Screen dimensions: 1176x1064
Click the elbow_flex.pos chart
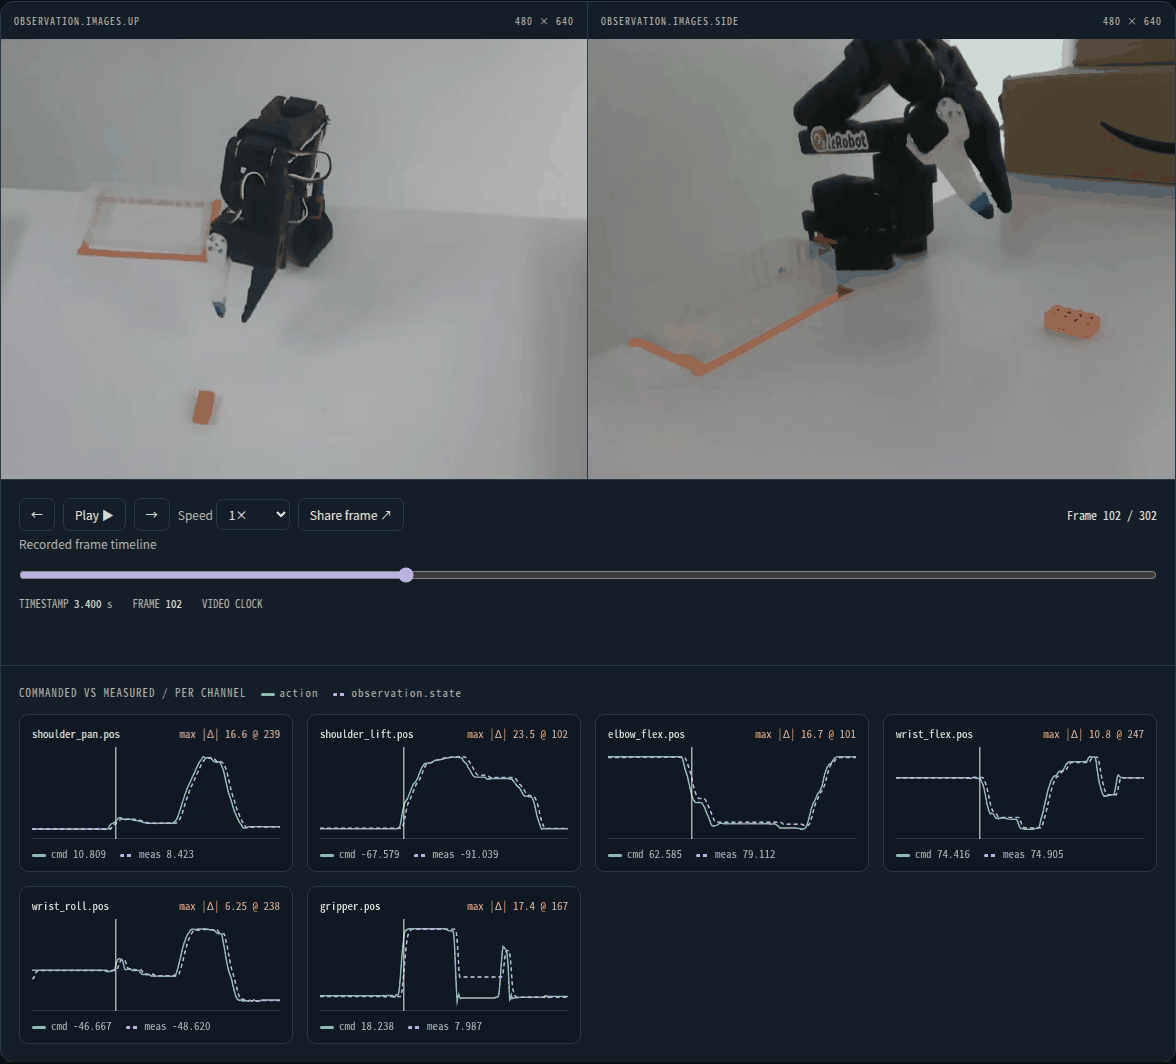pyautogui.click(x=732, y=793)
